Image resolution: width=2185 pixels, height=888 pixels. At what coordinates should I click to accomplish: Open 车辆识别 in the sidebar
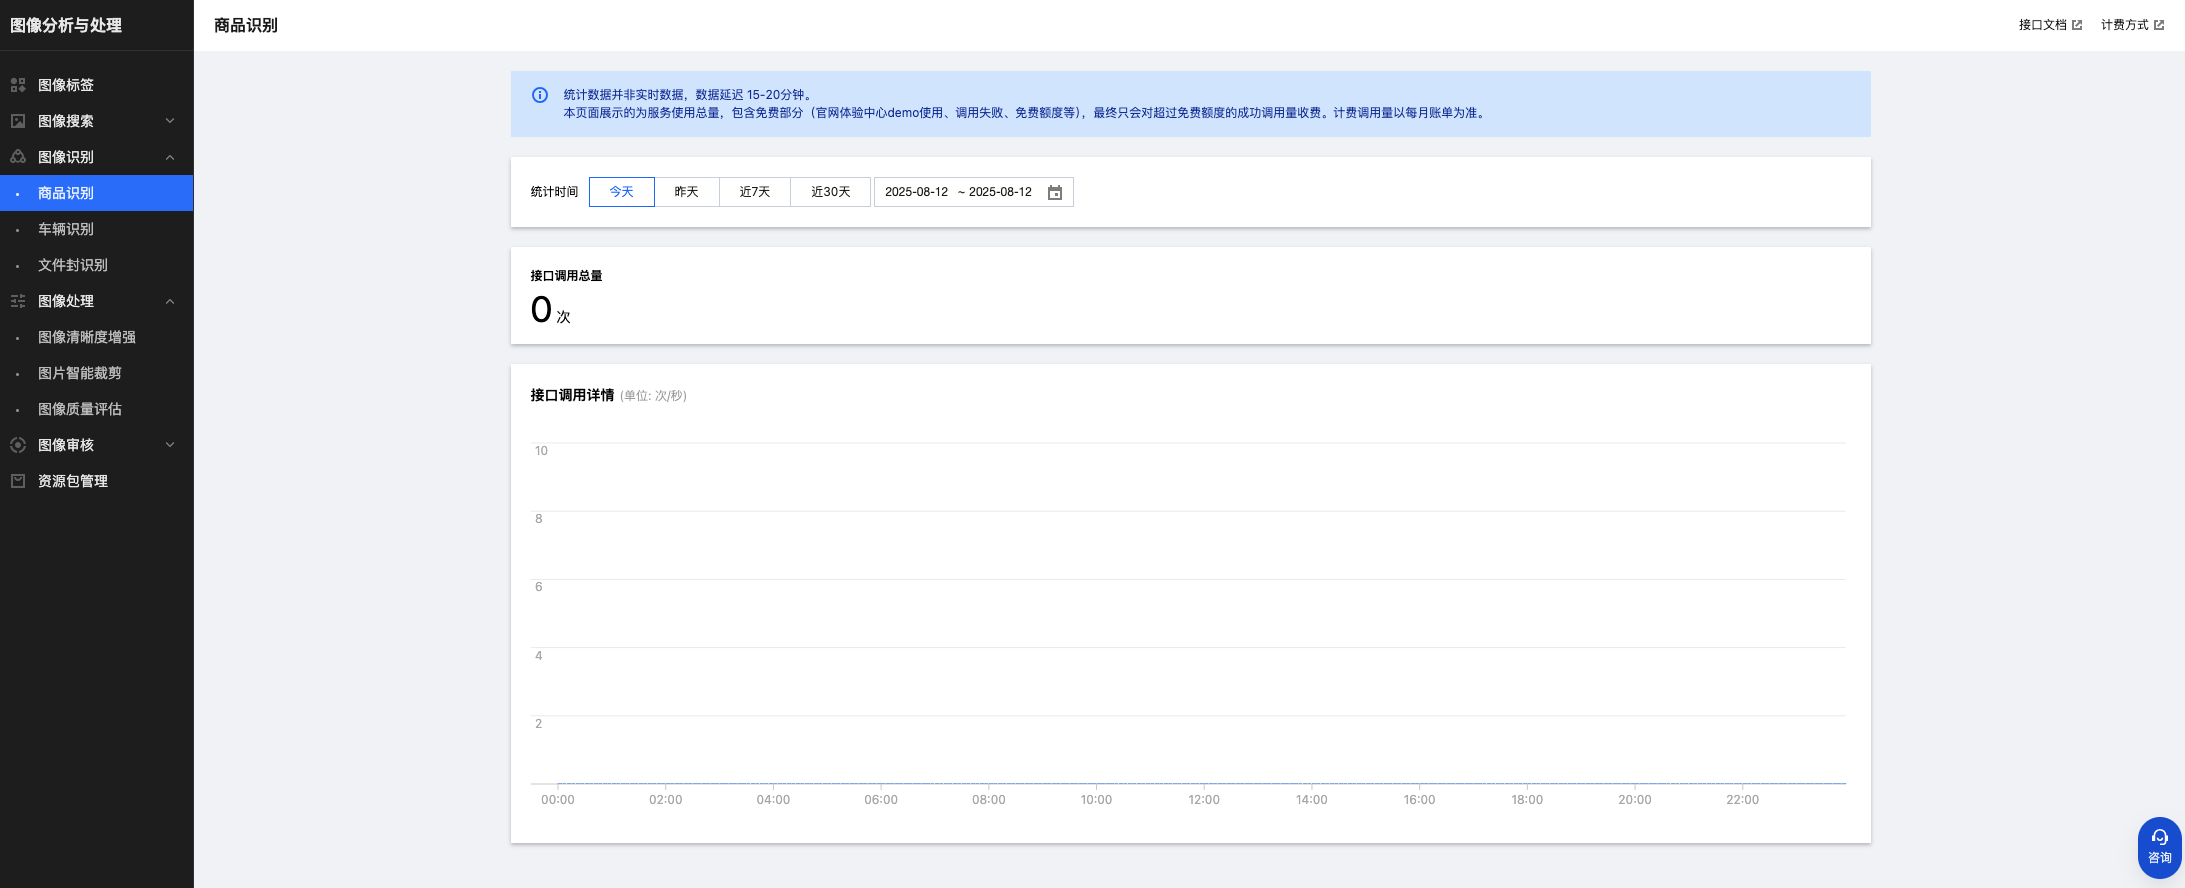(x=66, y=229)
